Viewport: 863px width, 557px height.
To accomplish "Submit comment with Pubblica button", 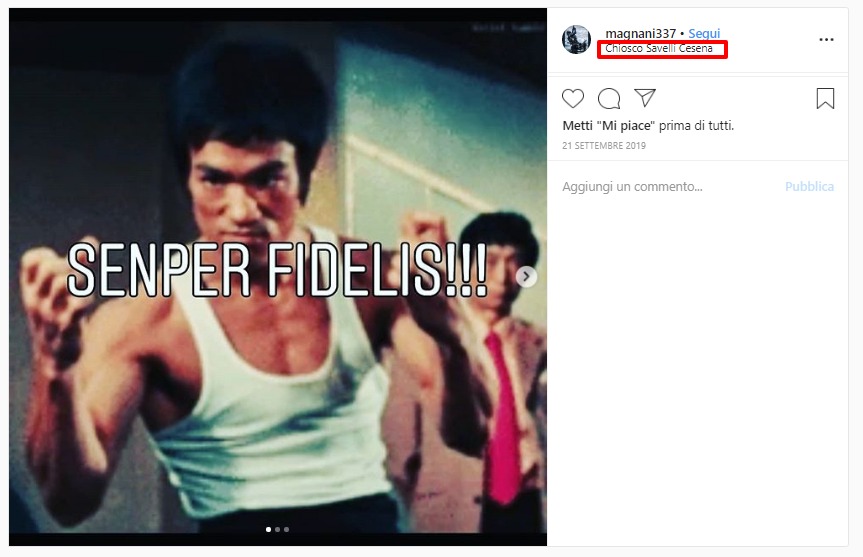I will [x=809, y=187].
